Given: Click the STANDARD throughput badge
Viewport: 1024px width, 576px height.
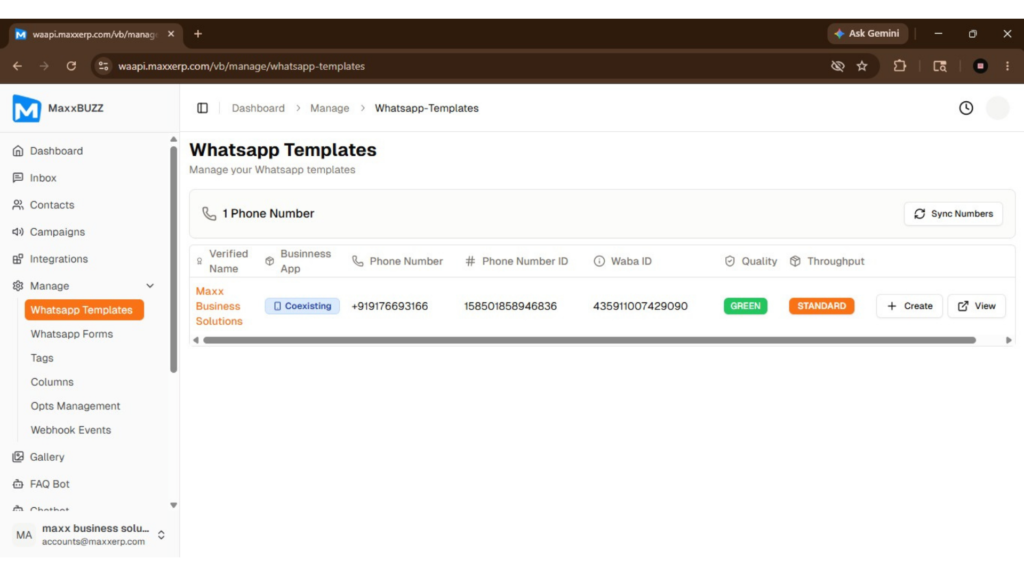Looking at the screenshot, I should 822,306.
